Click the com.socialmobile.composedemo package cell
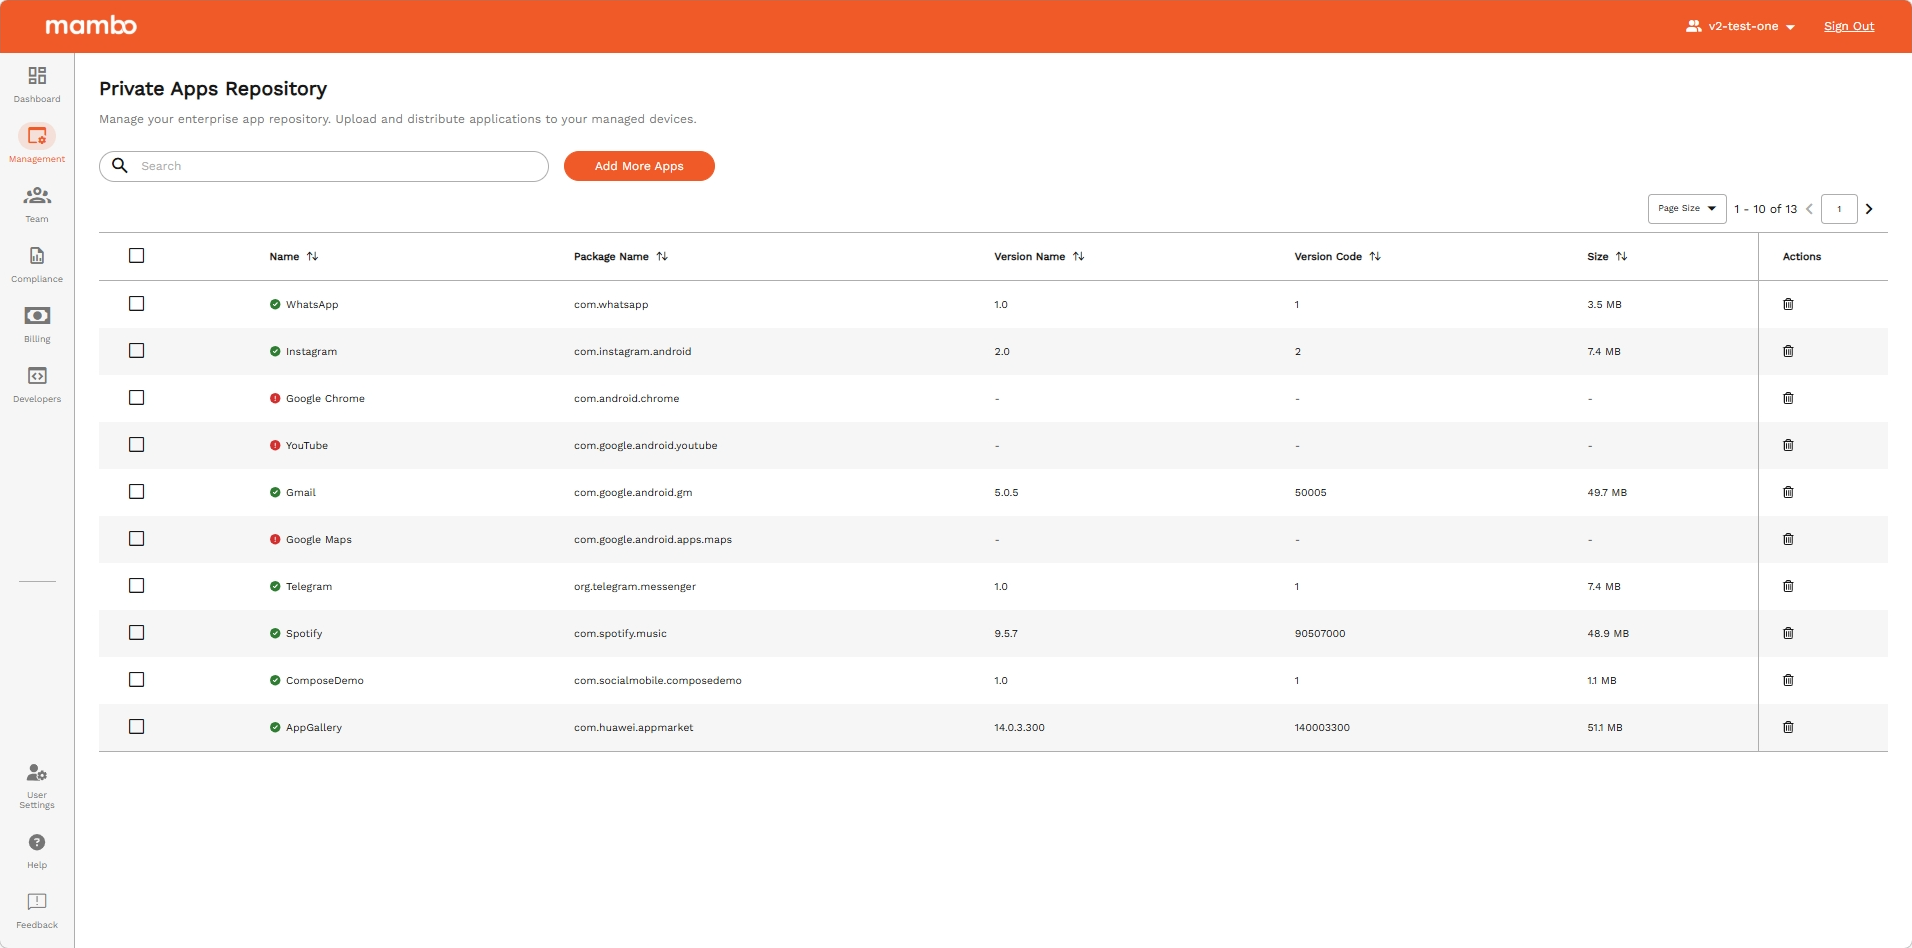The width and height of the screenshot is (1912, 948). click(x=658, y=681)
